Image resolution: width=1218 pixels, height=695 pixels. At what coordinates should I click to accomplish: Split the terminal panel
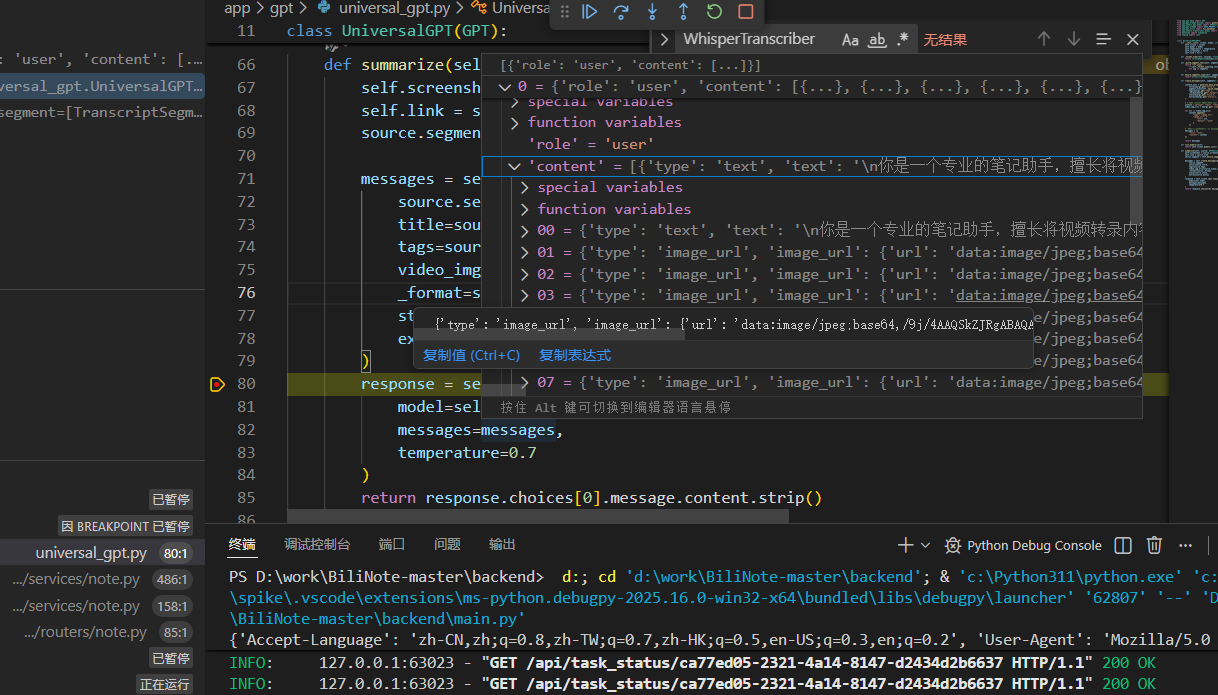tap(1123, 545)
